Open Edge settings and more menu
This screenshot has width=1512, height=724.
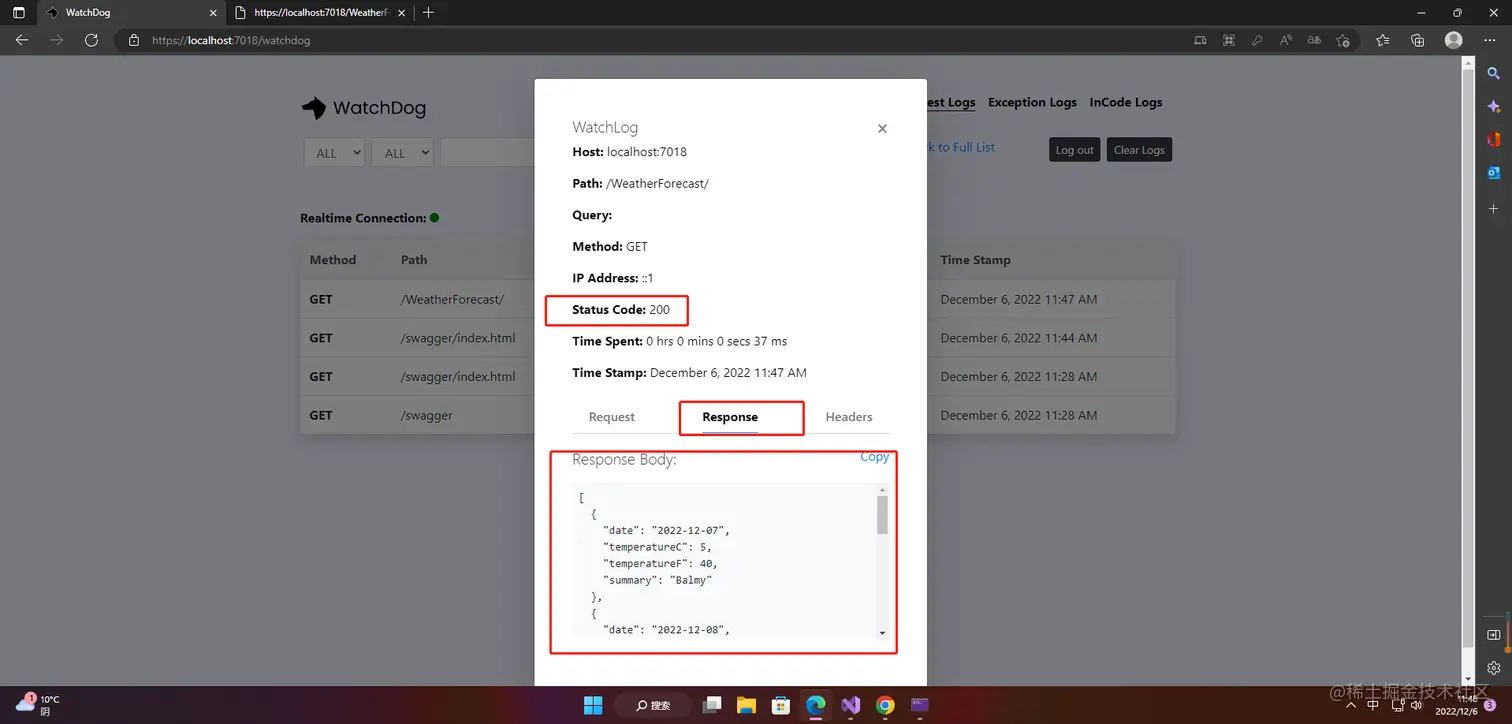[x=1489, y=40]
